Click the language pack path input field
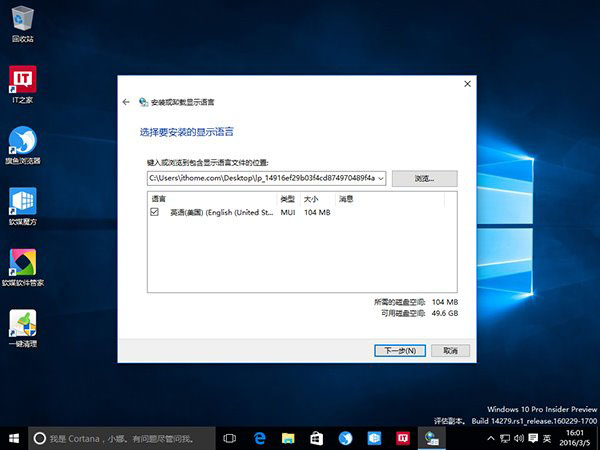 [262, 178]
